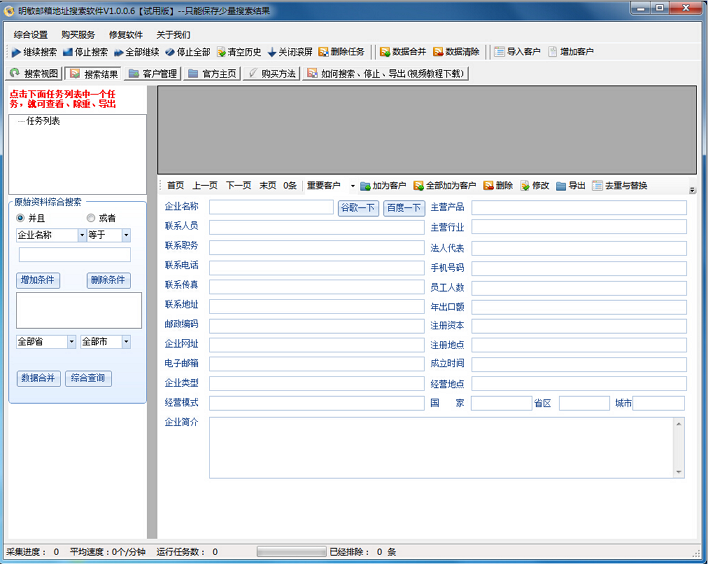Select the 或者 radio button
Screen dimensions: 708x564
click(91, 218)
